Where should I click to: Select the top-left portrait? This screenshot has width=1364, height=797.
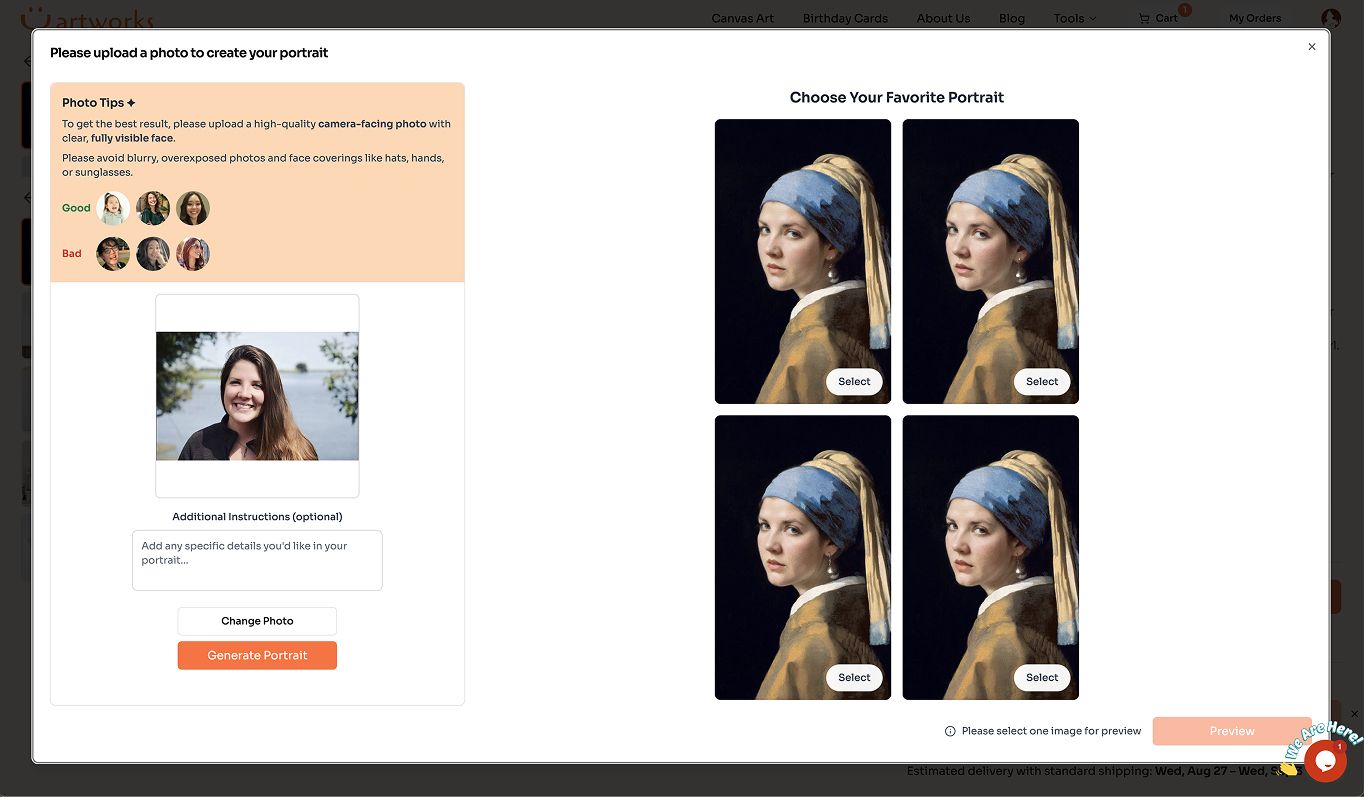click(x=854, y=381)
